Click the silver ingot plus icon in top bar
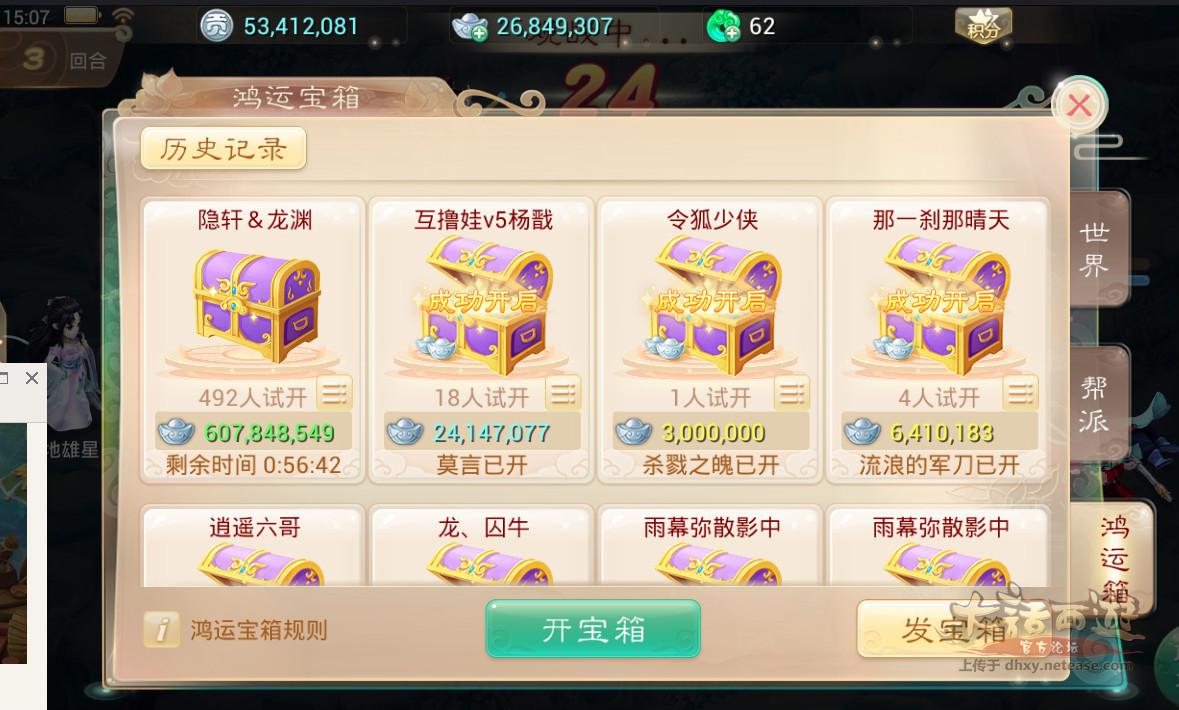The width and height of the screenshot is (1179, 710). 470,27
